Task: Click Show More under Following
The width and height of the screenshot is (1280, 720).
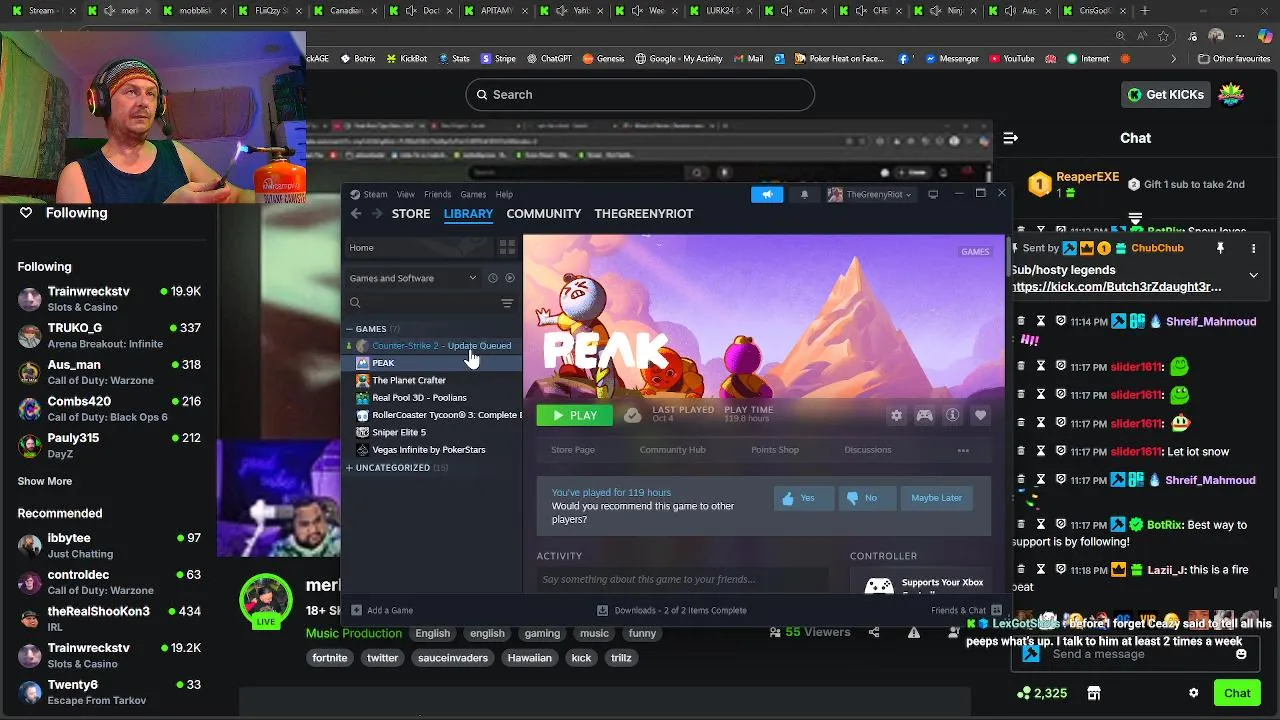Action: [x=44, y=481]
